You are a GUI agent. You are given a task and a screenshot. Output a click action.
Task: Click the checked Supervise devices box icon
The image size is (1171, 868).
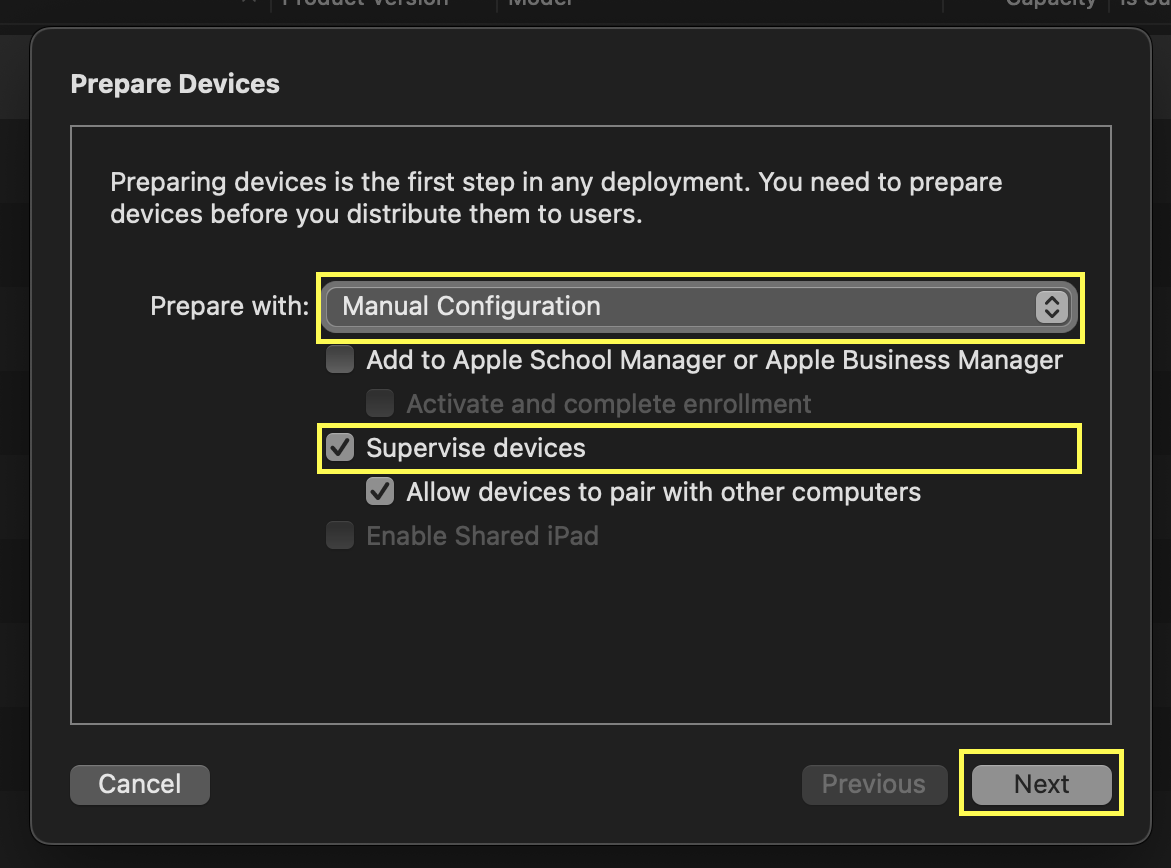[x=339, y=447]
